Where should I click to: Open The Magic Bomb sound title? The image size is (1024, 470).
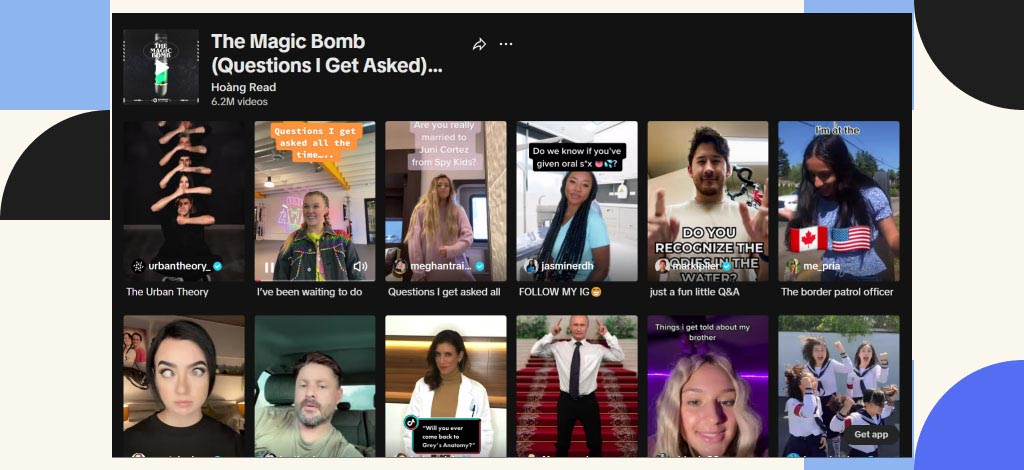click(x=327, y=54)
